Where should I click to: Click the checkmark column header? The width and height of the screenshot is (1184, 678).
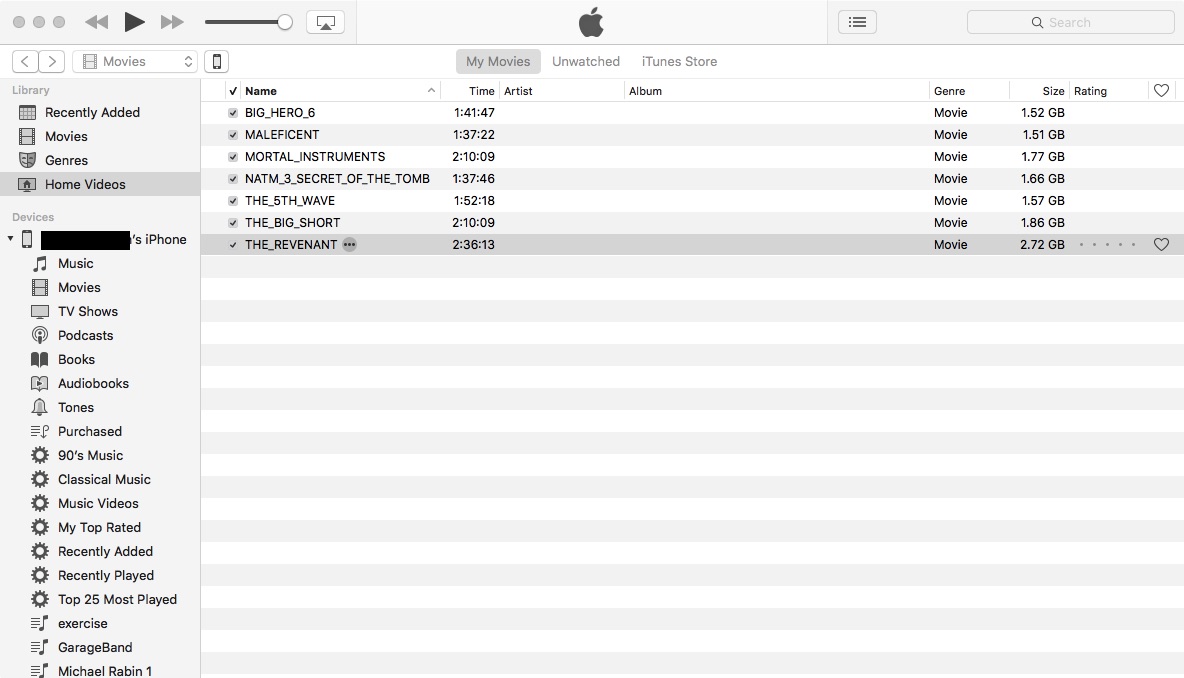click(x=233, y=91)
